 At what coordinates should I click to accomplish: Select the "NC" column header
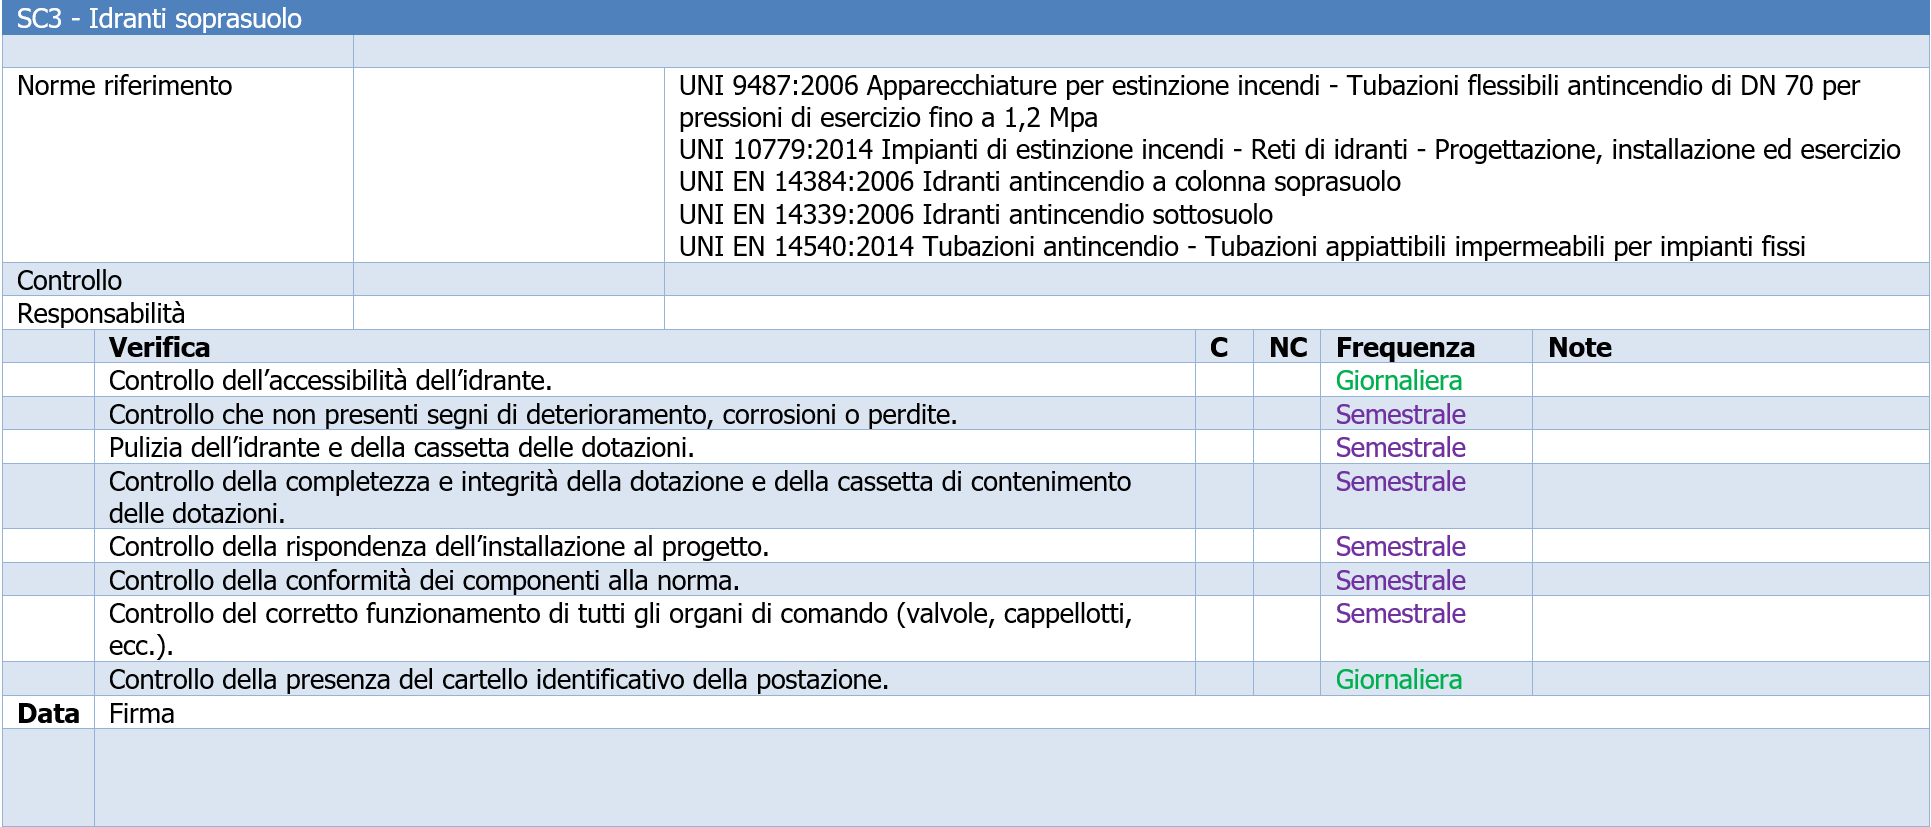[x=1287, y=347]
